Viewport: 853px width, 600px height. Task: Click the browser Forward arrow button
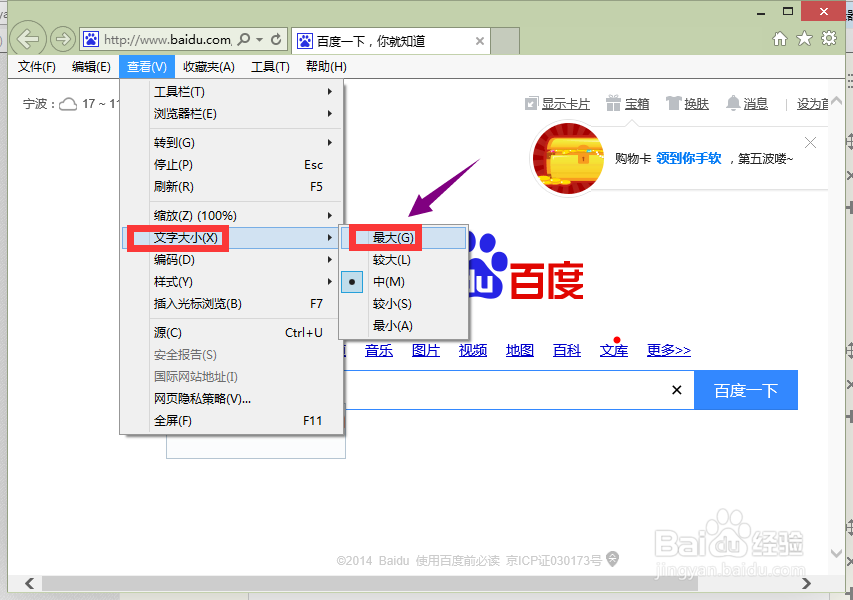[63, 39]
